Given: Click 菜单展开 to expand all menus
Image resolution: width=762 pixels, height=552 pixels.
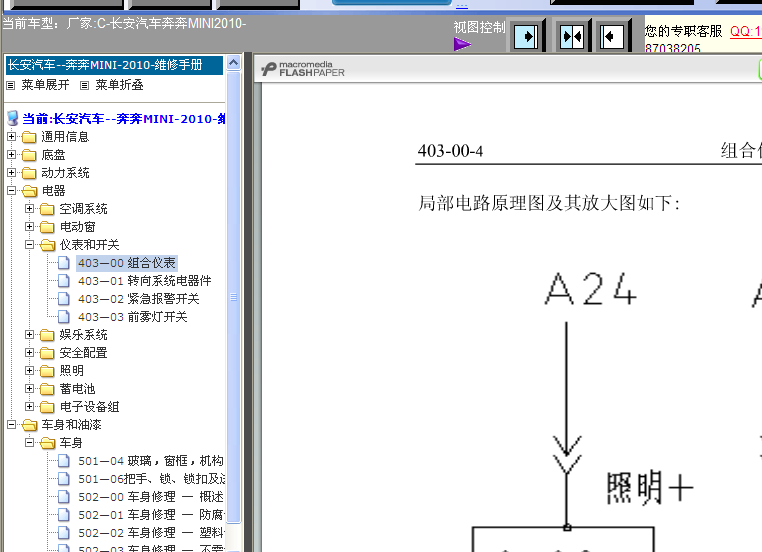Looking at the screenshot, I should pos(45,85).
